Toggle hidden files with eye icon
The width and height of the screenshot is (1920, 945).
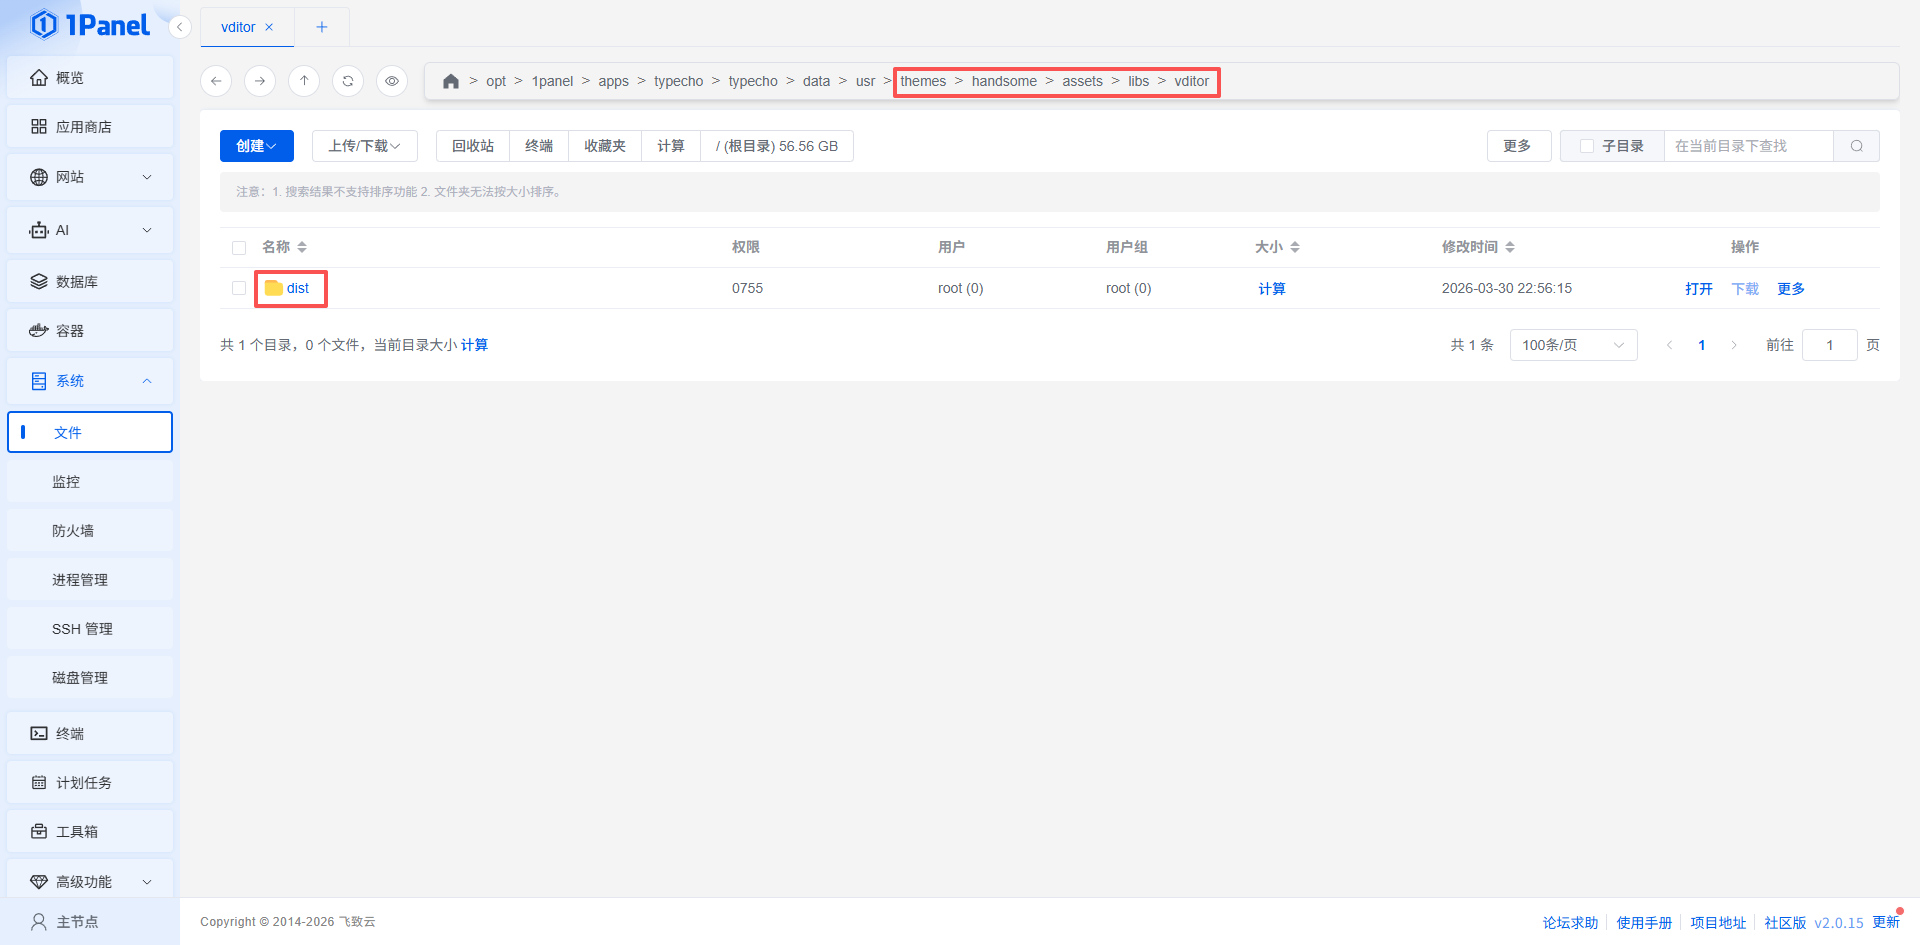[x=392, y=81]
